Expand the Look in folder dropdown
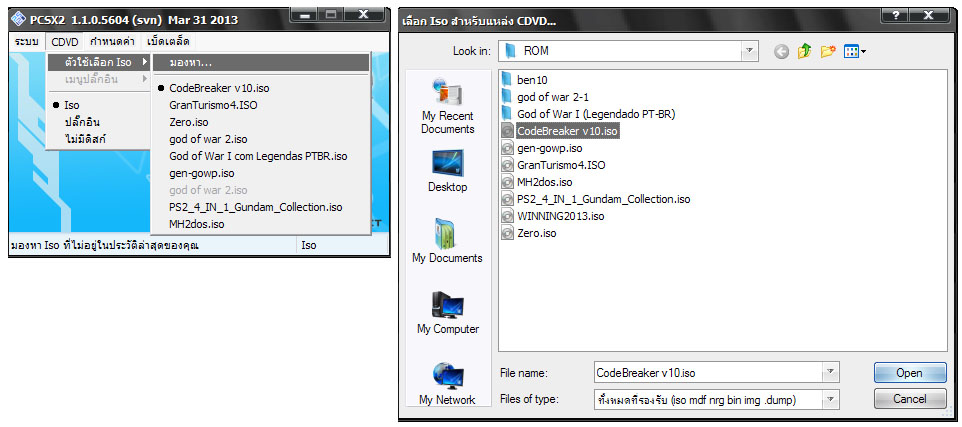Viewport: 962px width, 427px height. (x=749, y=51)
